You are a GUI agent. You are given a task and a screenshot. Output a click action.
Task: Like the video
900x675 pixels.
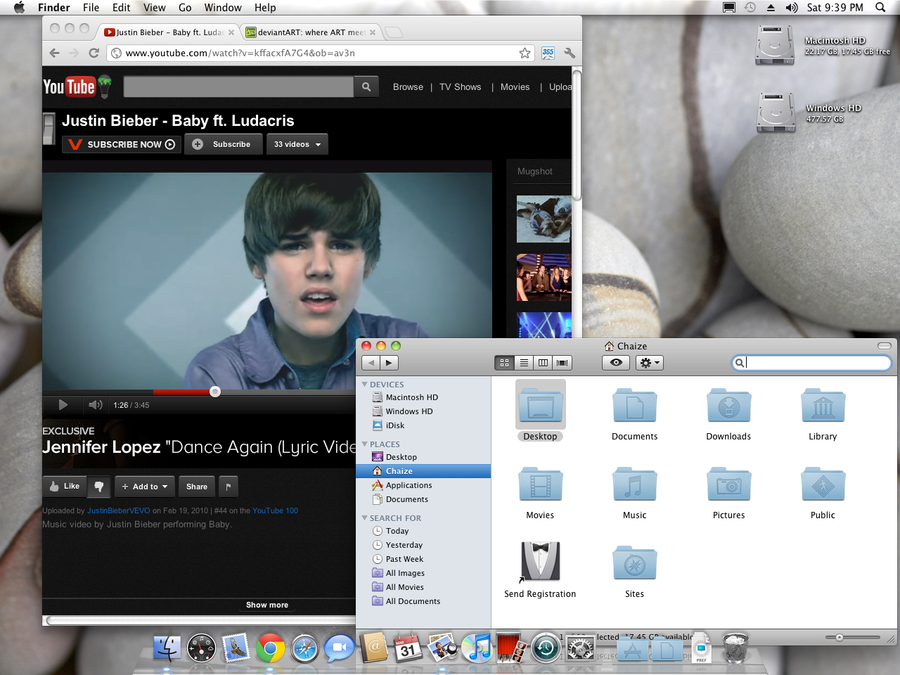(65, 486)
